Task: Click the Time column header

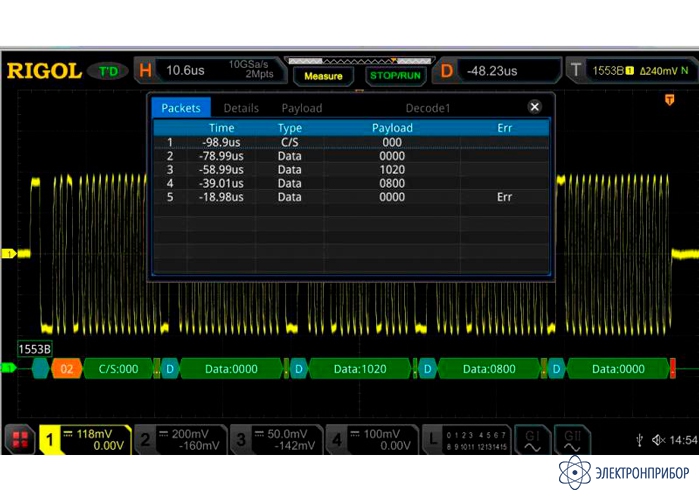Action: (222, 128)
